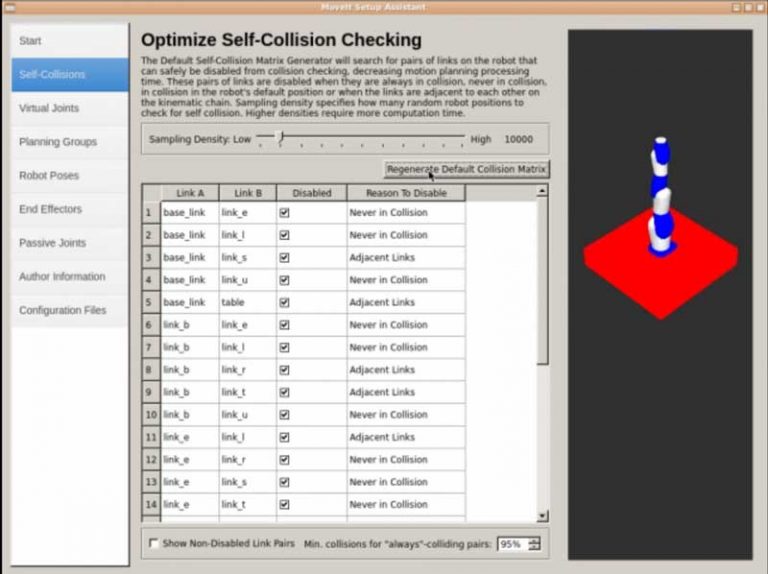Click the min collisions 95% input field
The height and width of the screenshot is (574, 768).
point(512,544)
